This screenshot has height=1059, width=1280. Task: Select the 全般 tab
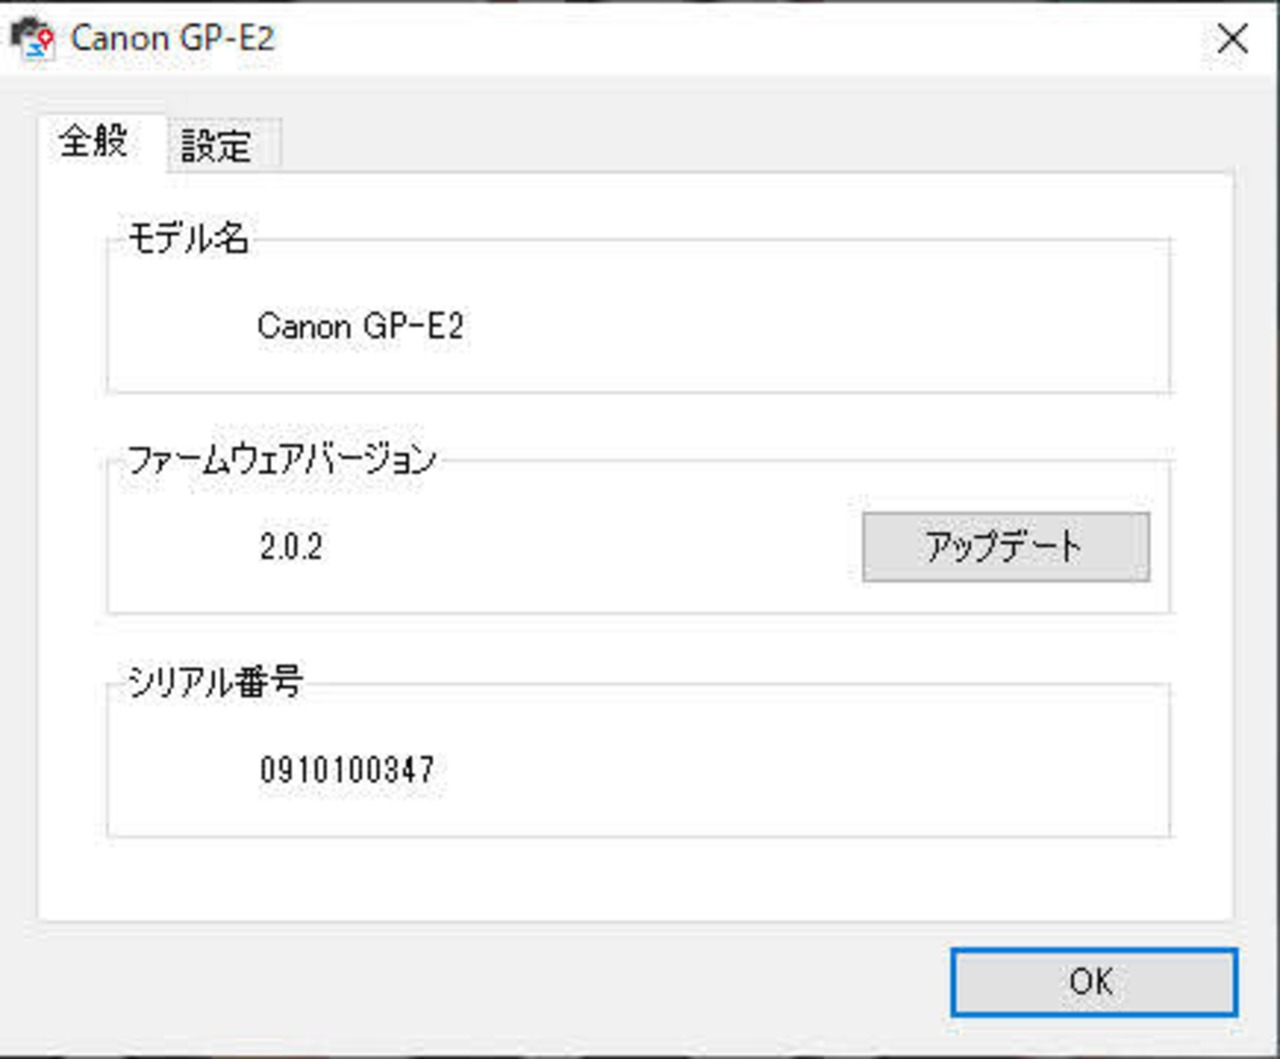point(102,142)
